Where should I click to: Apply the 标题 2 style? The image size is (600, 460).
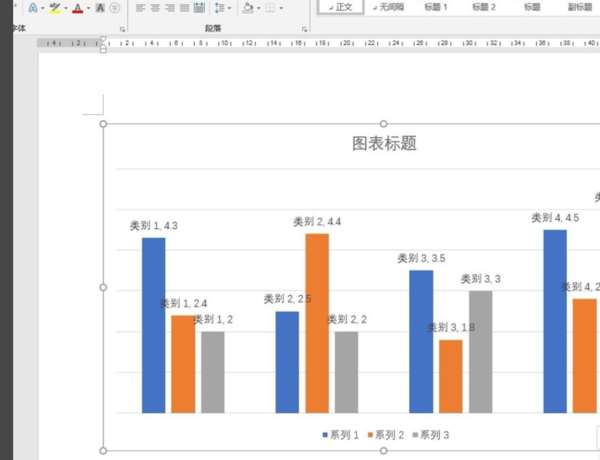click(x=484, y=7)
